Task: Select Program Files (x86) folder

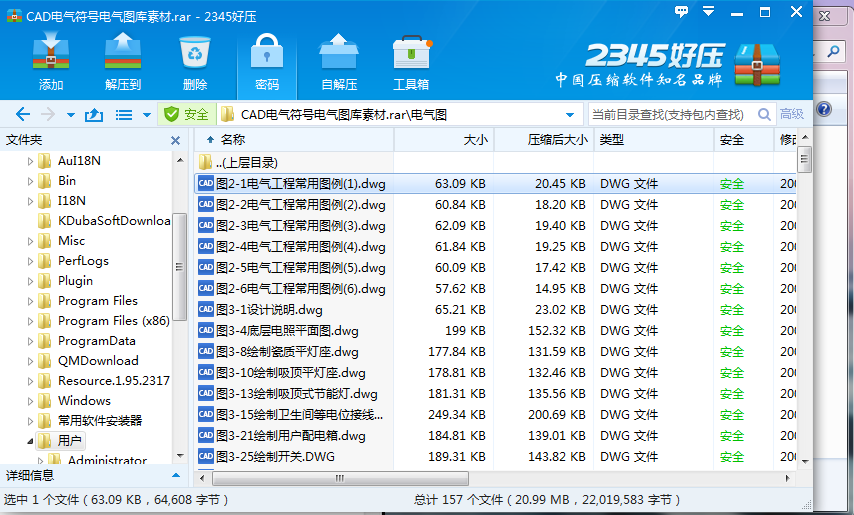Action: [x=104, y=321]
